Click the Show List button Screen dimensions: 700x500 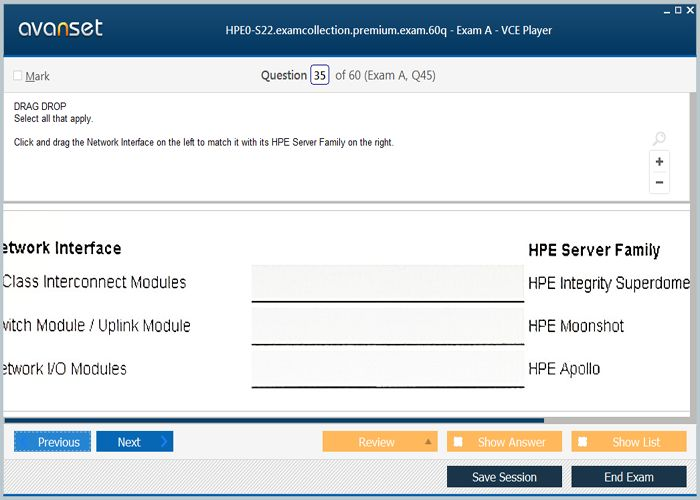coord(629,442)
